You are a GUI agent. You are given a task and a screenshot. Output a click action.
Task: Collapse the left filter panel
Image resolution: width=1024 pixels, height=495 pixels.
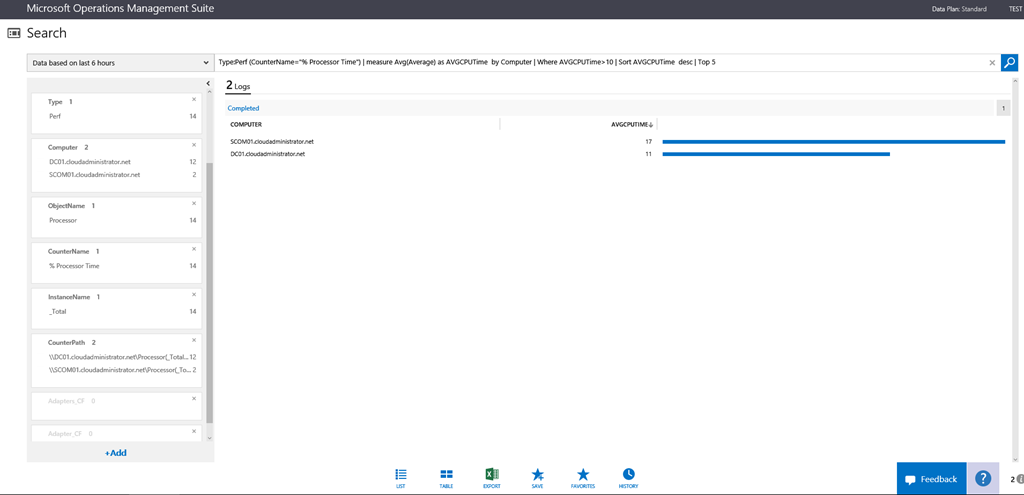(207, 84)
